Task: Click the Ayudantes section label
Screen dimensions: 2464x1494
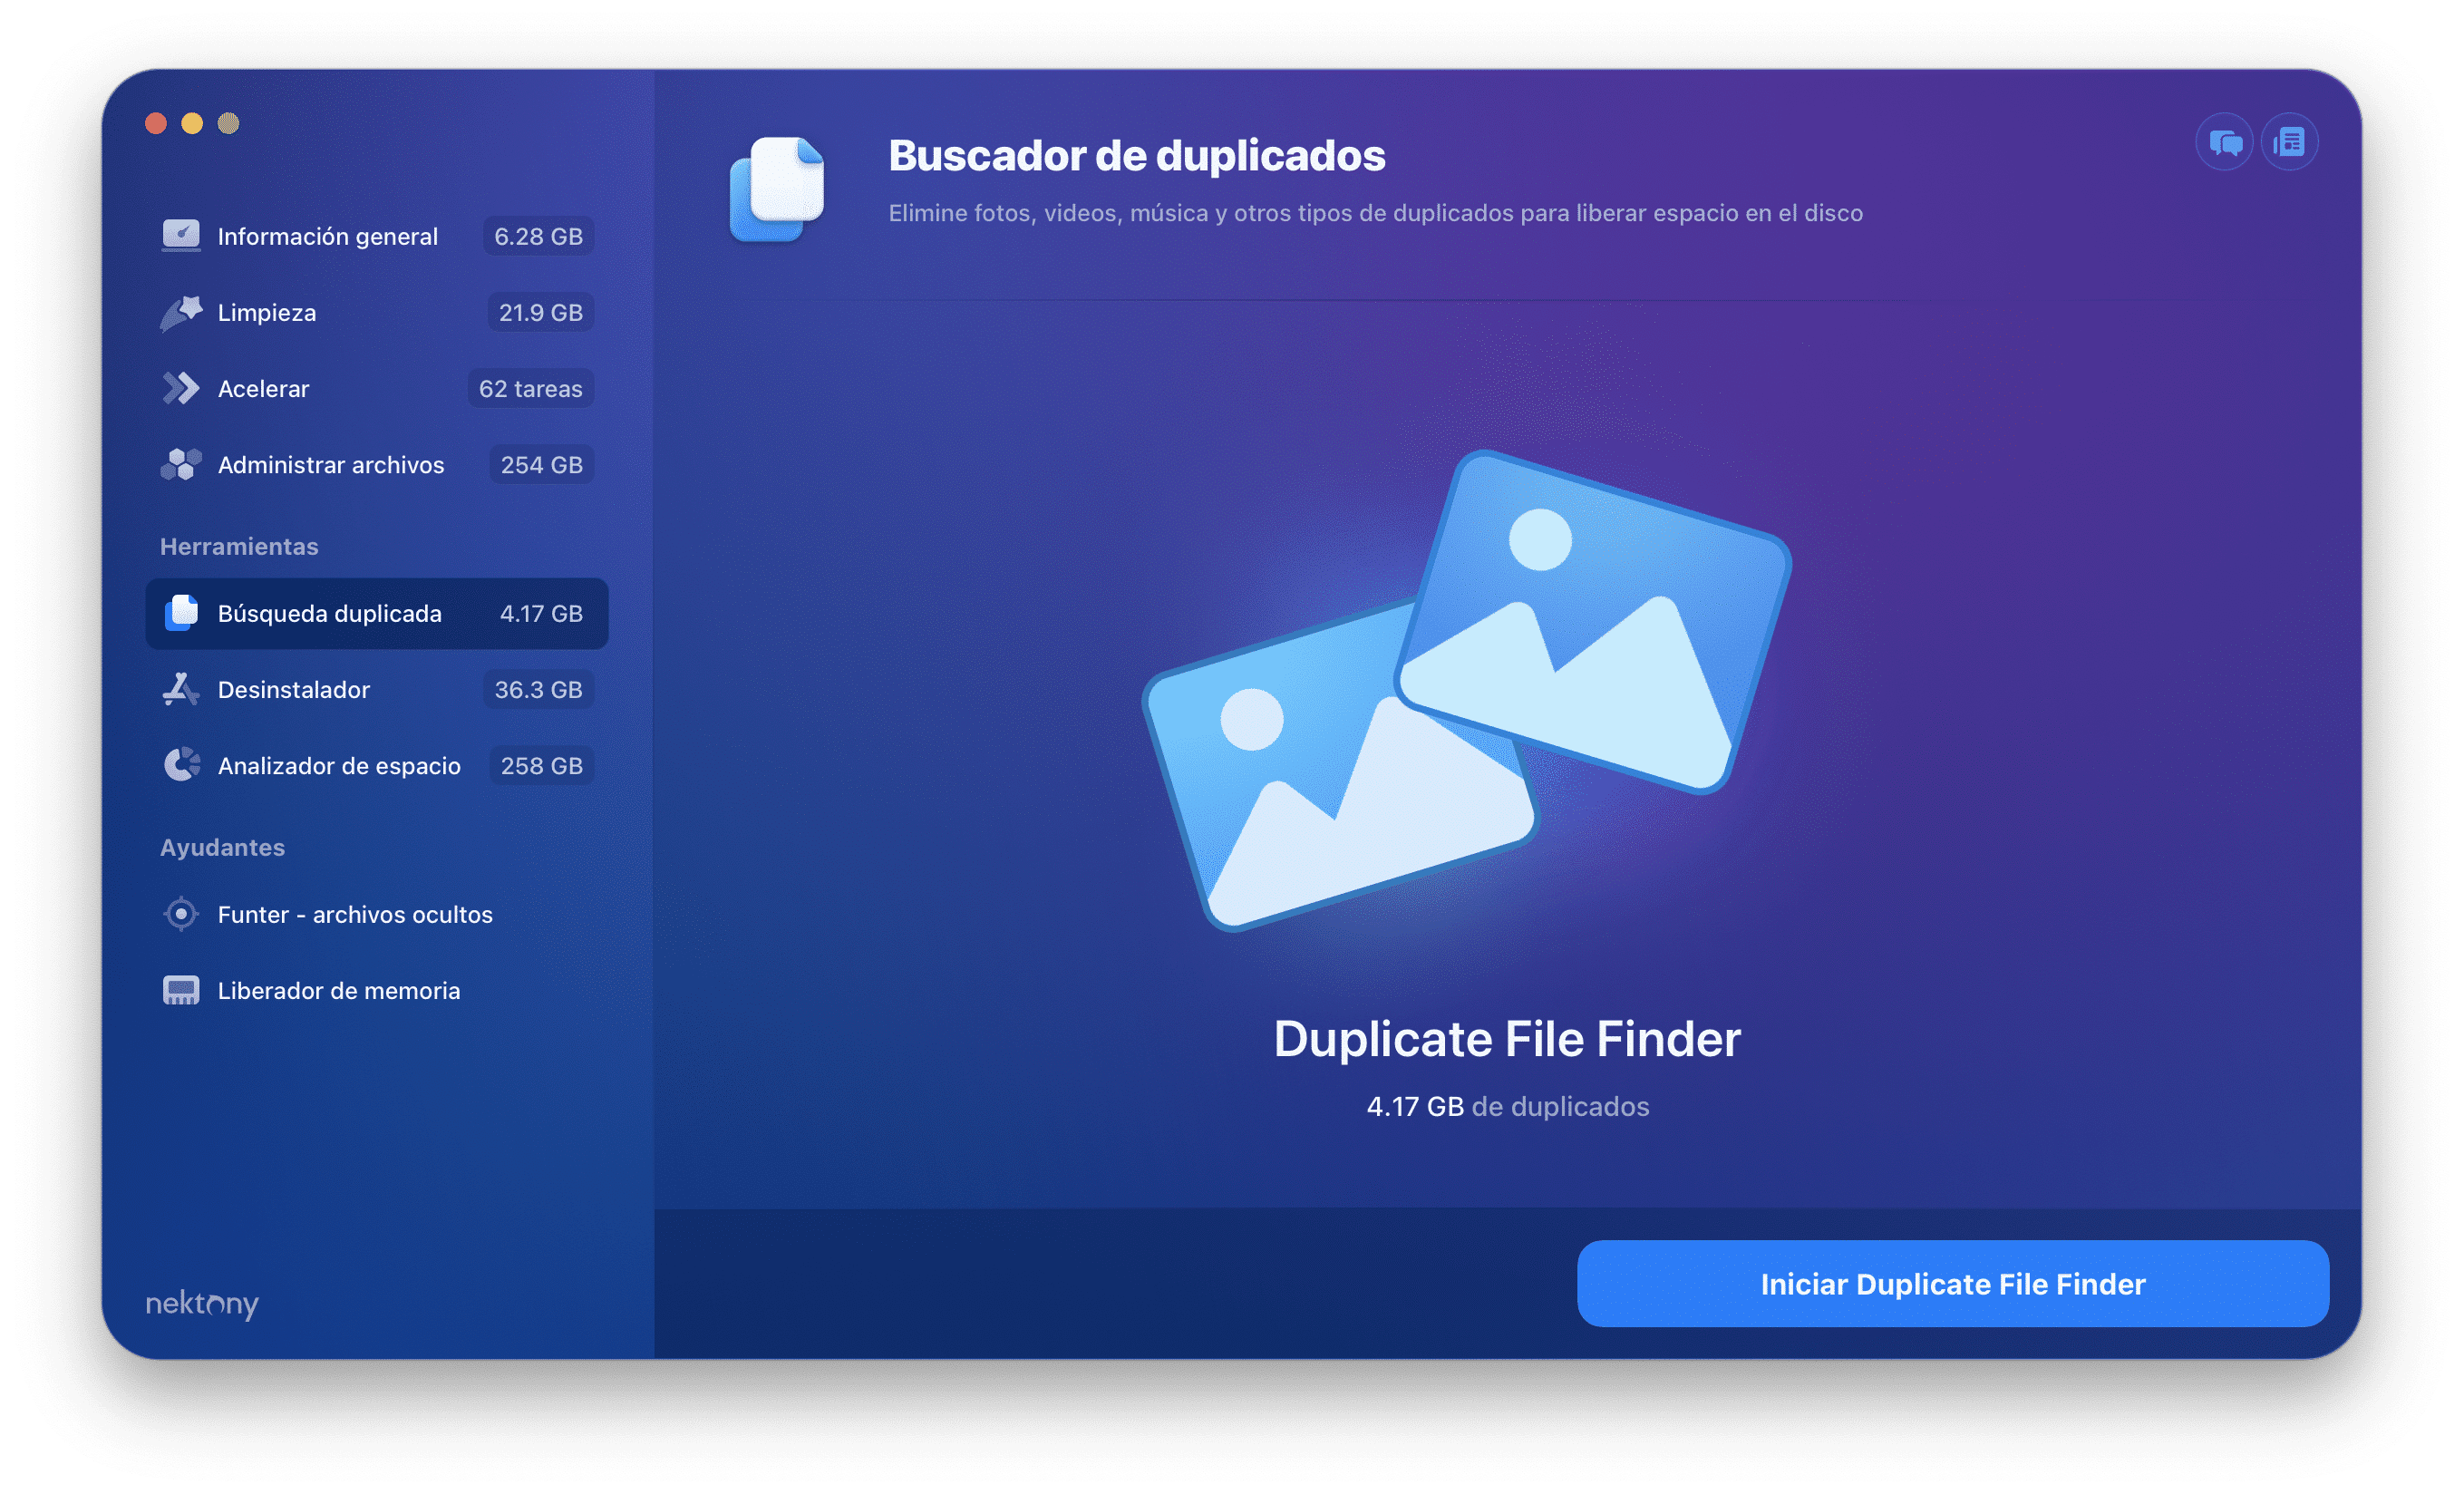Action: pos(222,847)
